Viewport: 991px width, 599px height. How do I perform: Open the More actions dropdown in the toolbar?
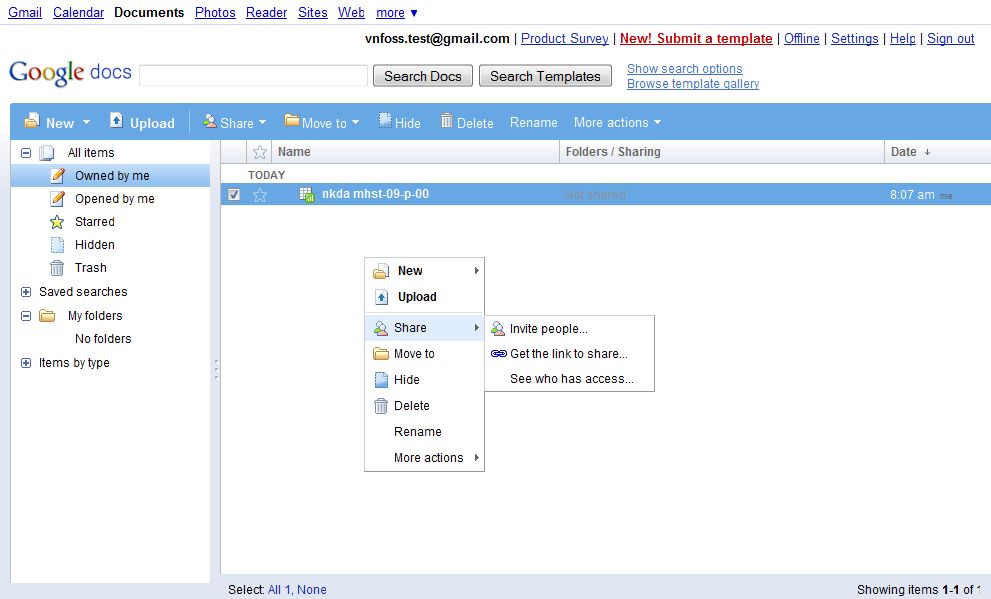(x=617, y=122)
